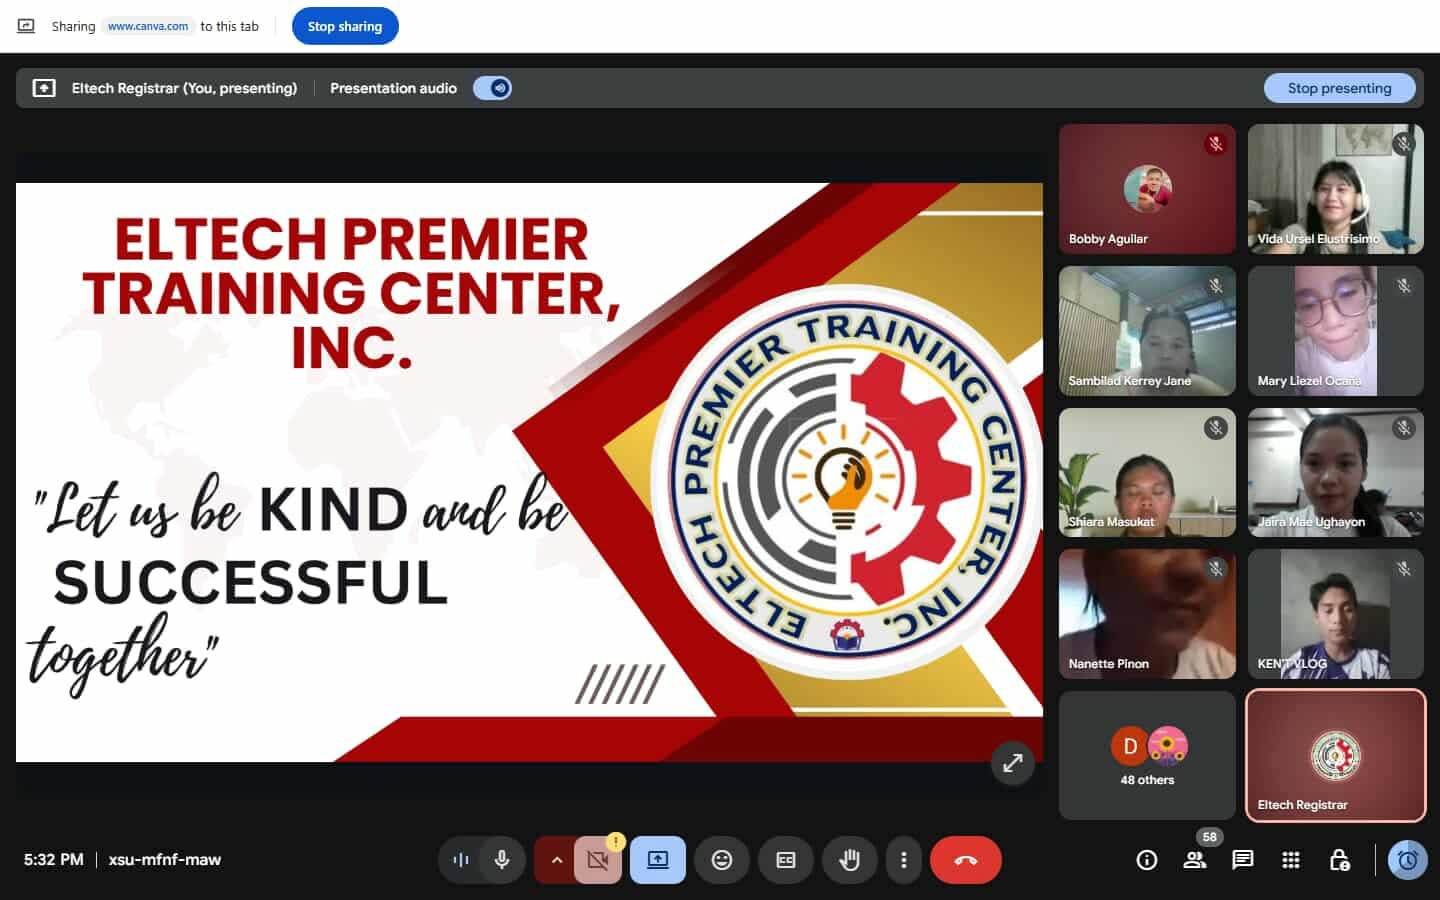This screenshot has width=1440, height=900.
Task: Open the 48 others participants tile
Action: pos(1147,756)
